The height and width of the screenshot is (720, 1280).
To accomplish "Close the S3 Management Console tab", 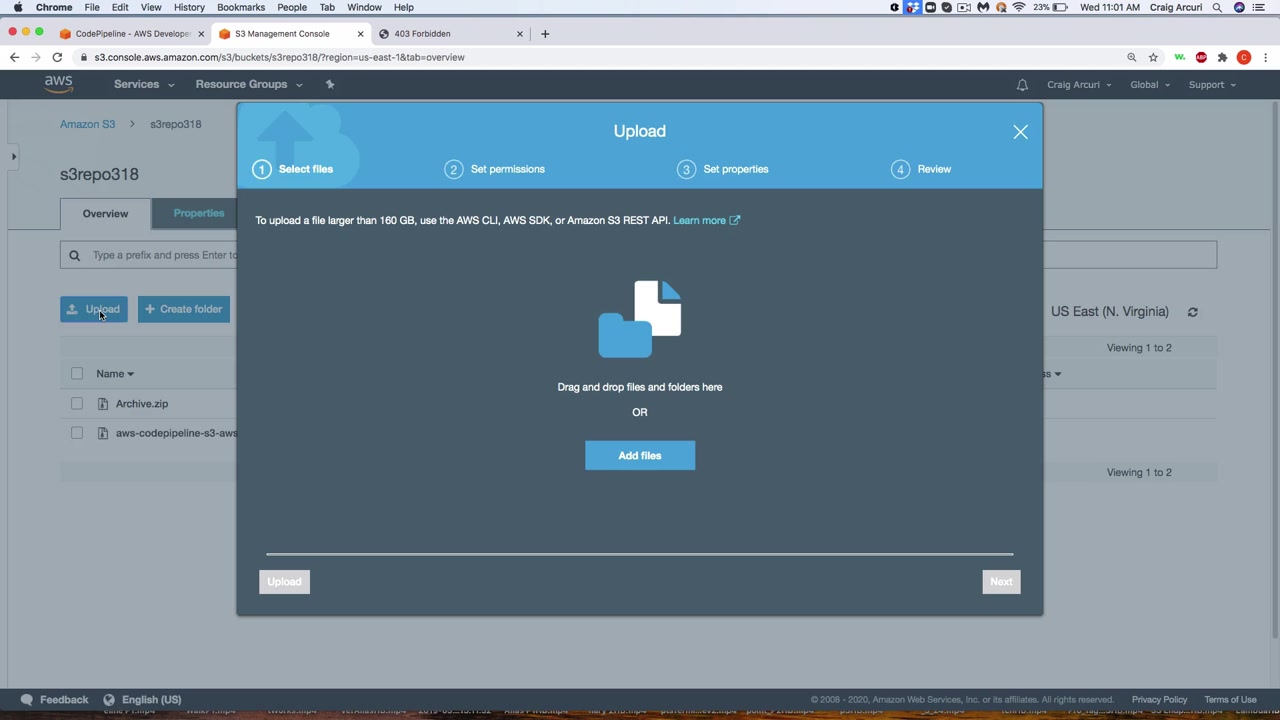I will [360, 34].
